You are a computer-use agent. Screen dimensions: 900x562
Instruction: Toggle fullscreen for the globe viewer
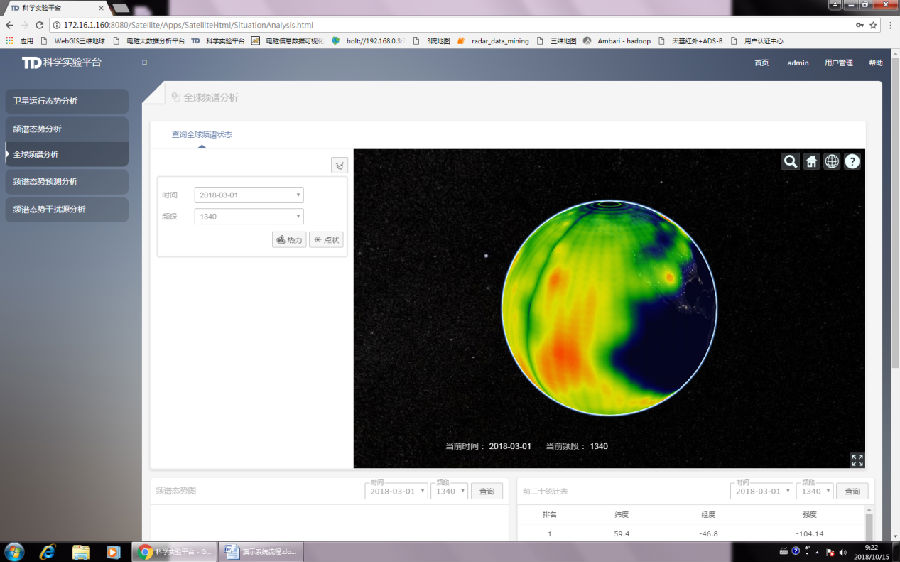click(x=856, y=459)
